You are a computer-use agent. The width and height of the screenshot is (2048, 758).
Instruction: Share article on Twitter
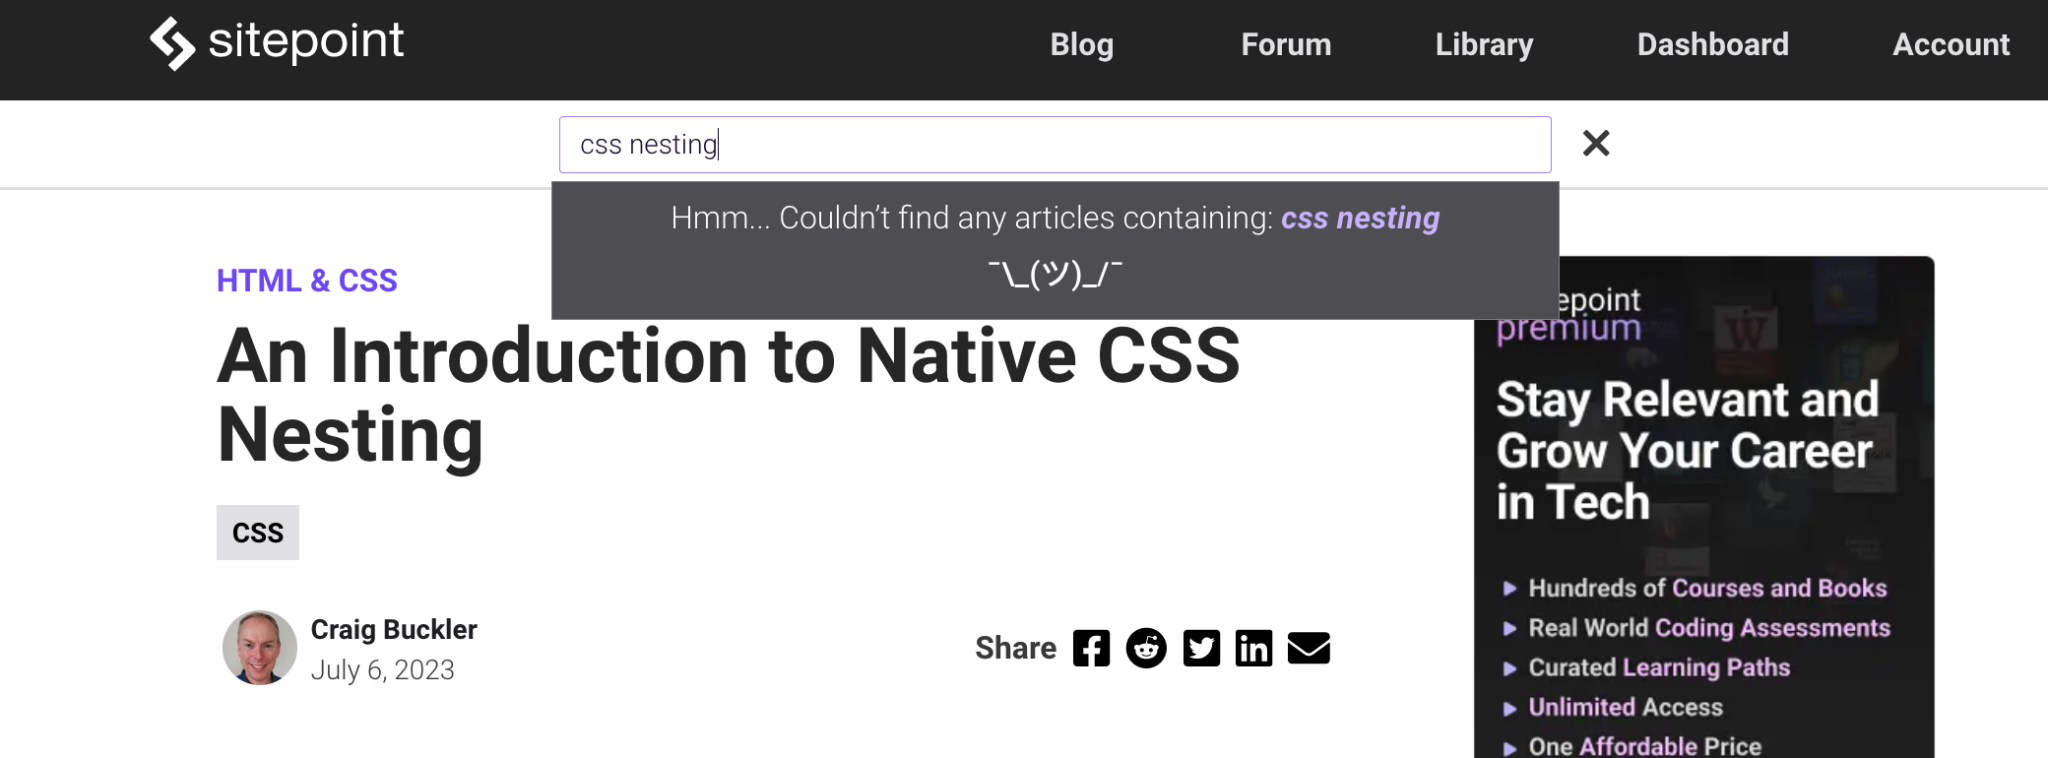(x=1201, y=649)
